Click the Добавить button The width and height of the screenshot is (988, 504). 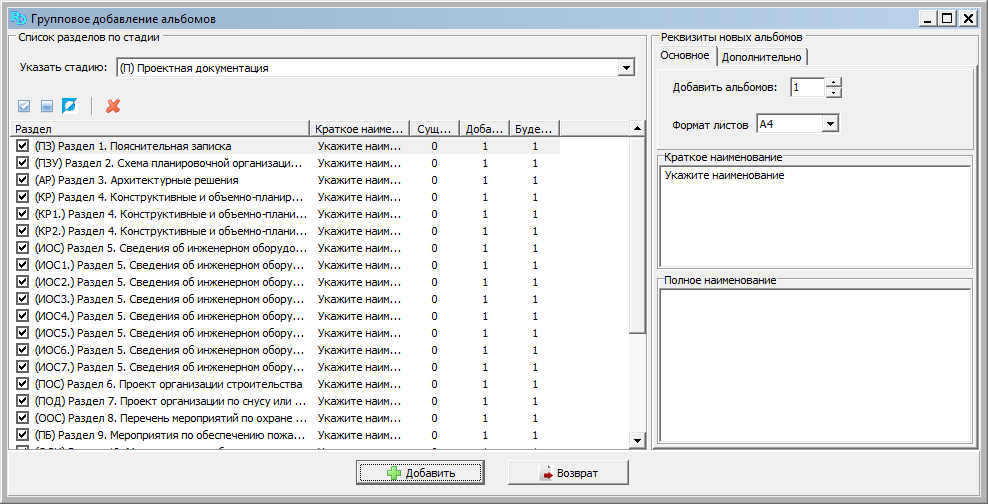pyautogui.click(x=420, y=472)
